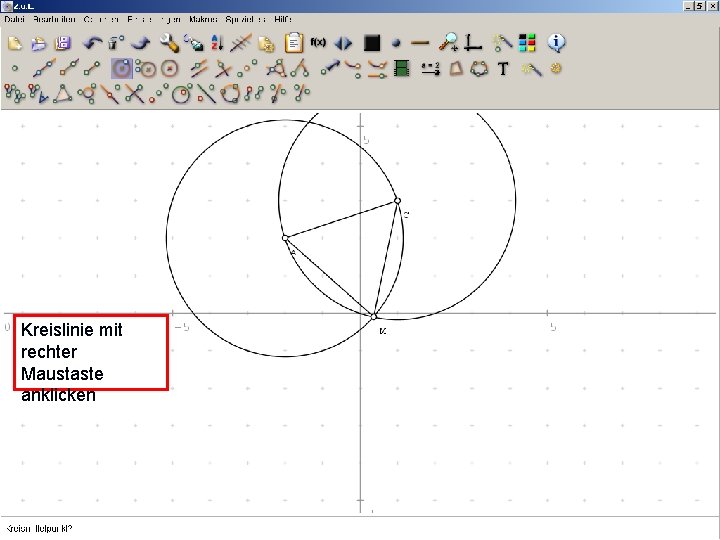The image size is (720, 540).
Task: Select the angle tool
Action: (x=276, y=68)
